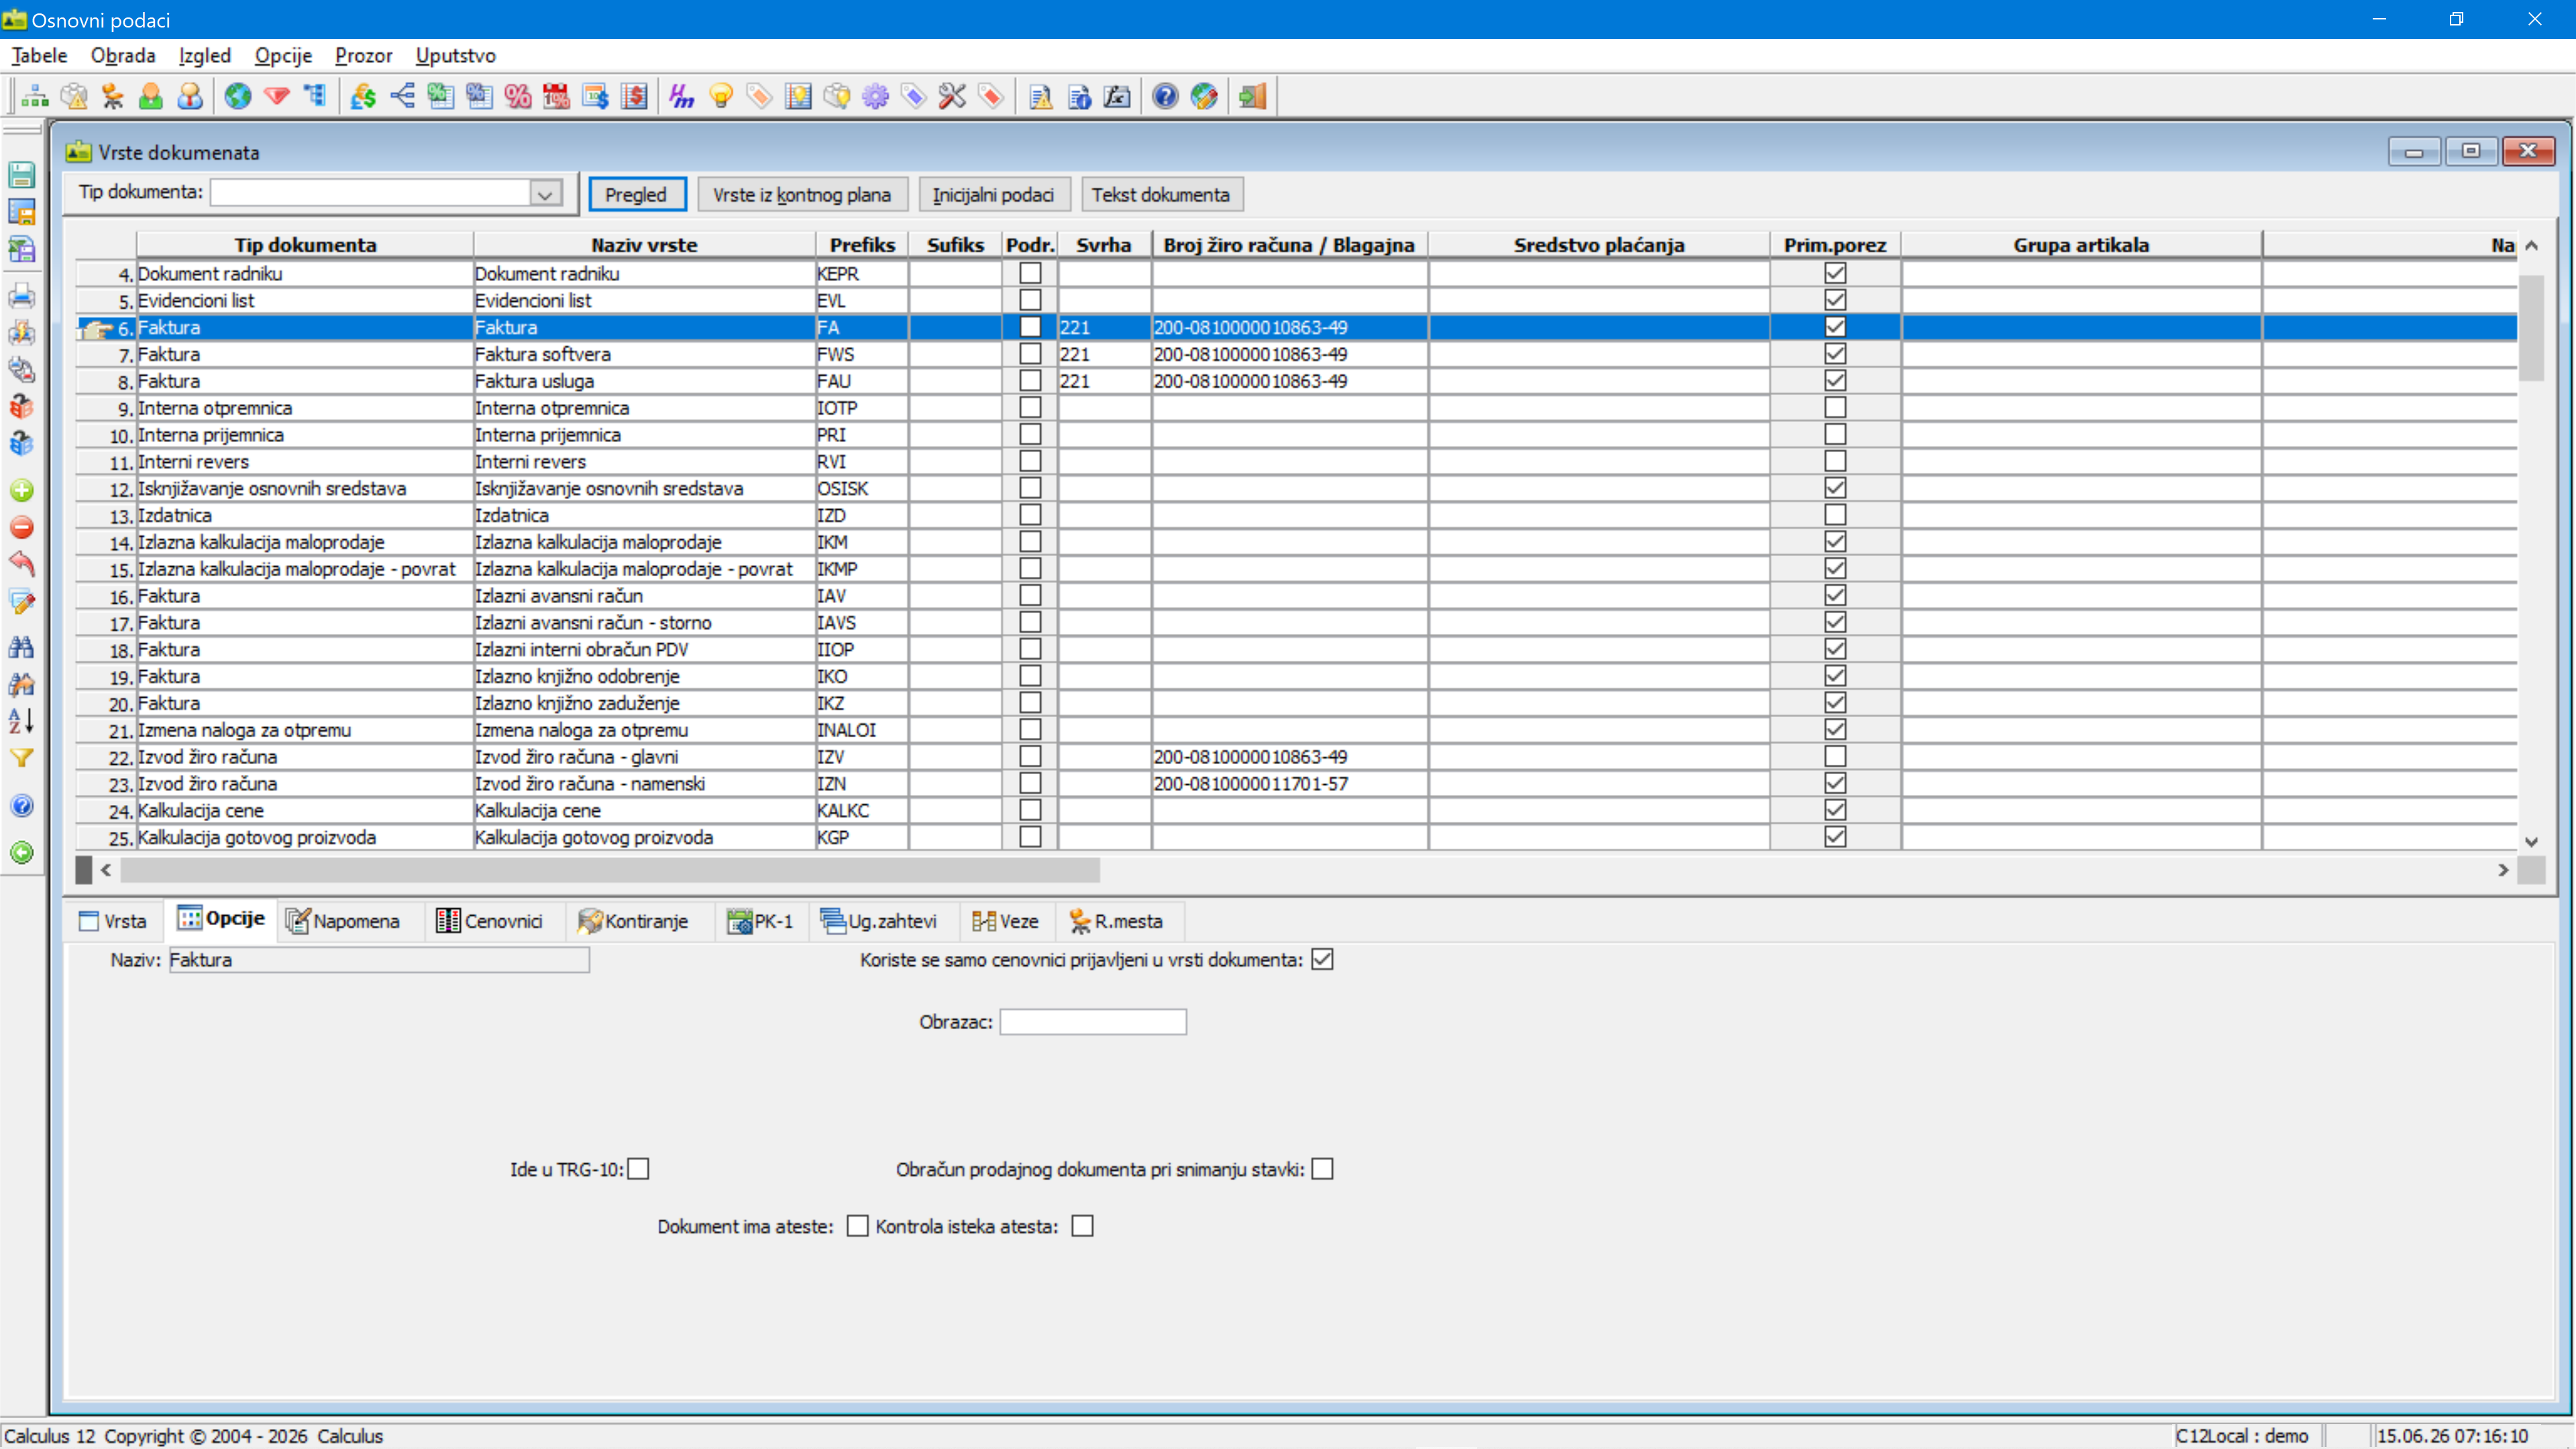Image resolution: width=2576 pixels, height=1449 pixels.
Task: Select the 'Izvod žiro računa - glavni' row
Action: pyautogui.click(x=1296, y=757)
